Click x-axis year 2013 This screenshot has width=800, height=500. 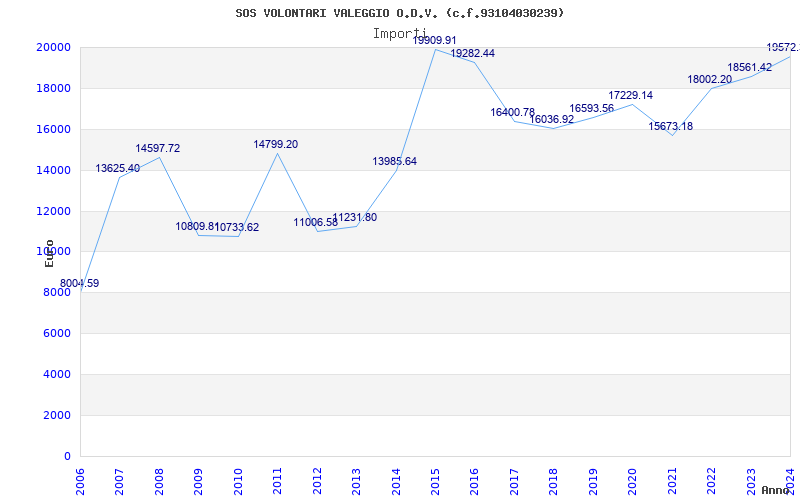[x=356, y=482]
